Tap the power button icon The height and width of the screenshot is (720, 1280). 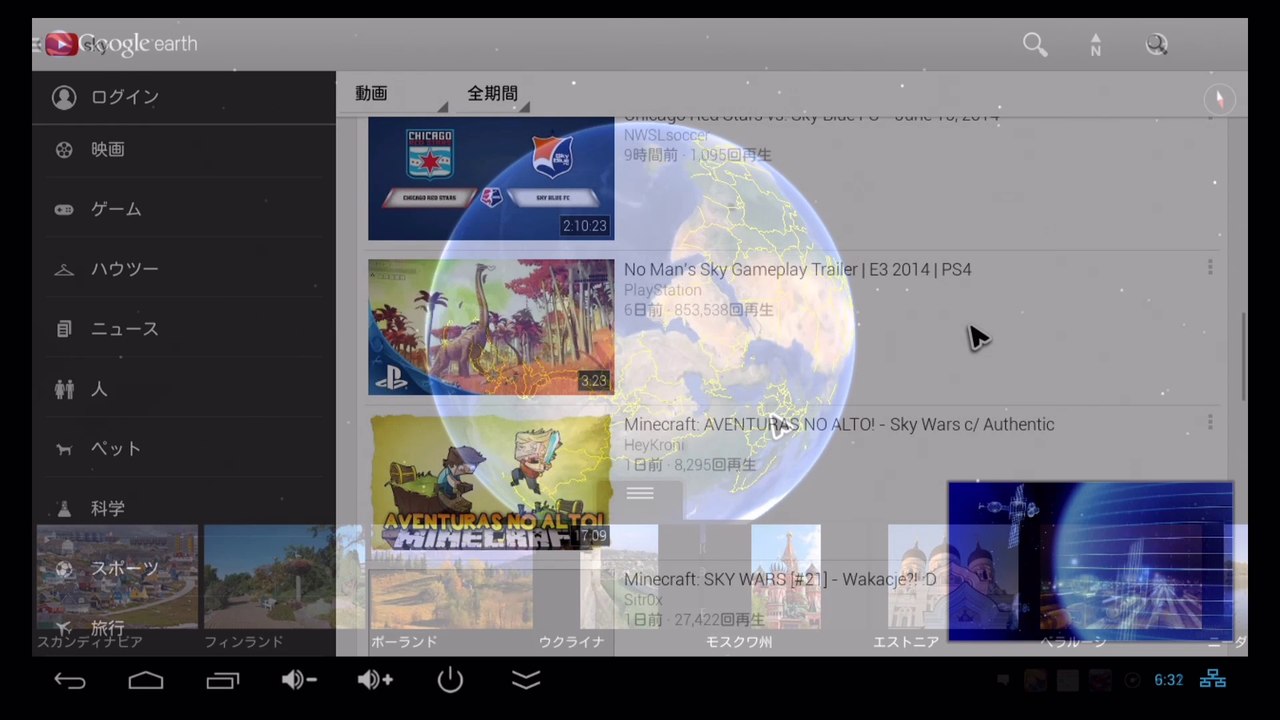[x=450, y=681]
